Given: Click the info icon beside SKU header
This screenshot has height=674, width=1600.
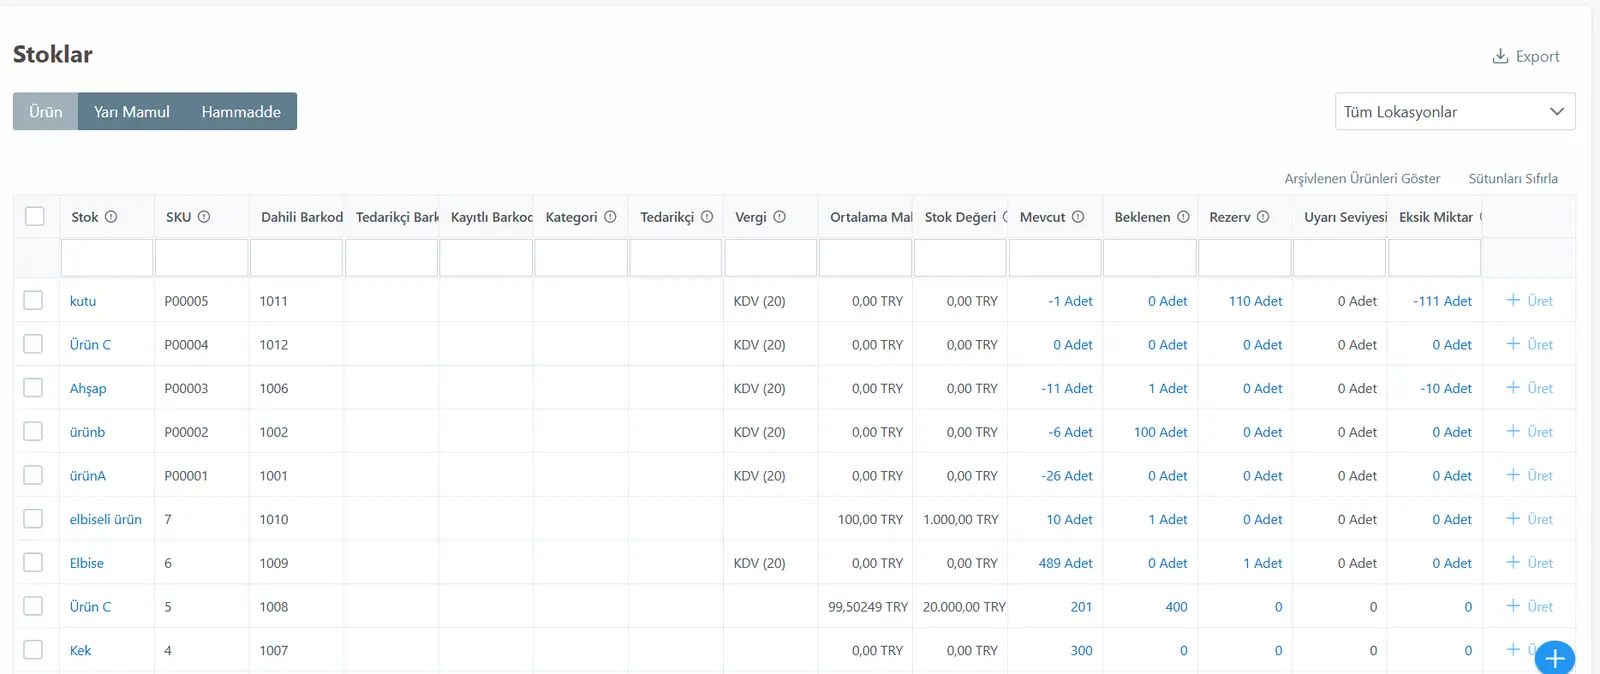Looking at the screenshot, I should (x=204, y=217).
